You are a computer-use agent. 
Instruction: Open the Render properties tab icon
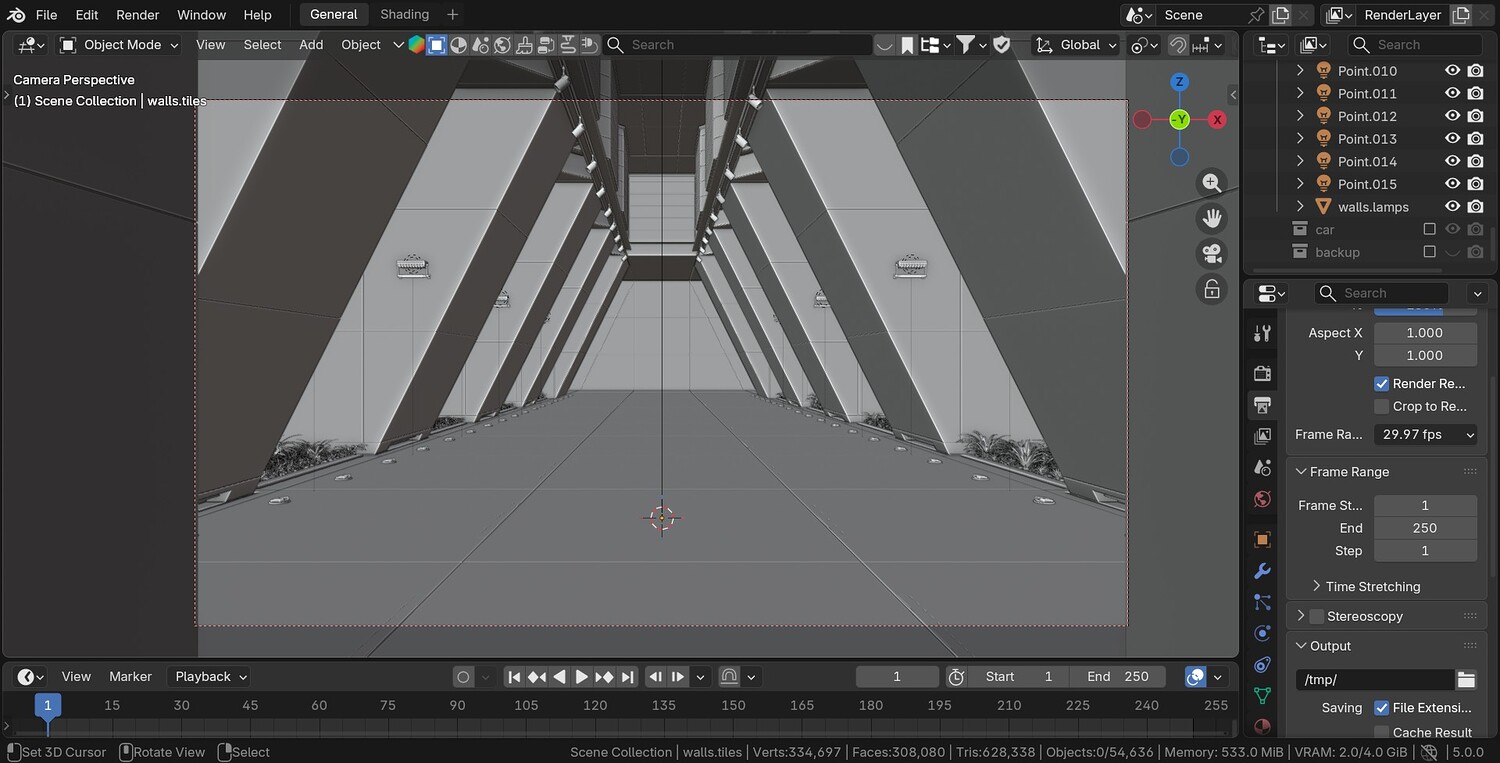click(x=1262, y=373)
